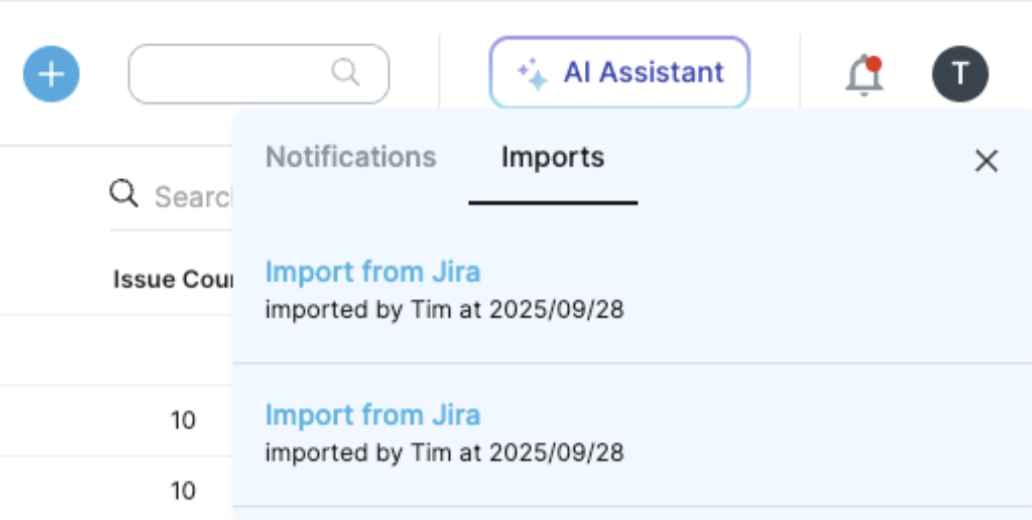Select the Imports tab
Image resolution: width=1032 pixels, height=520 pixels.
pos(553,157)
